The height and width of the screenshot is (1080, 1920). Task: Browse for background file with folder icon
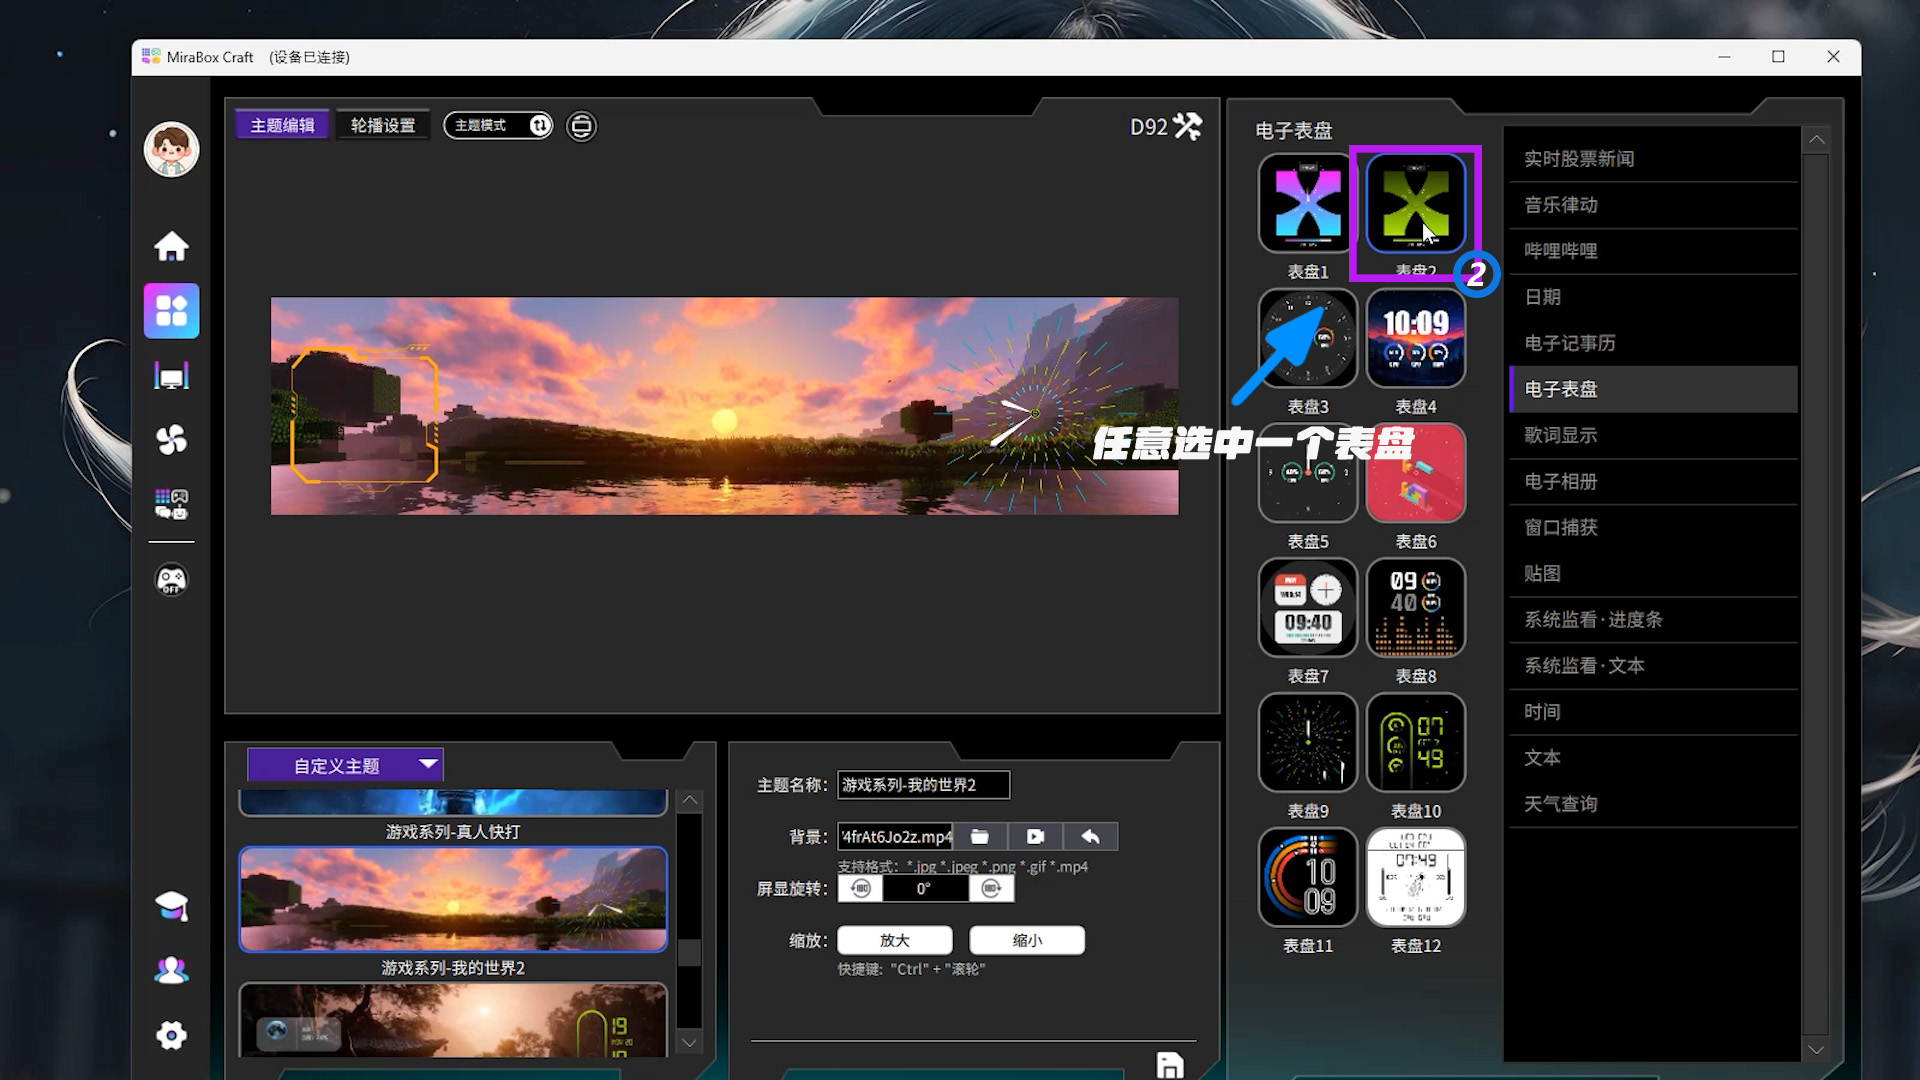(980, 836)
